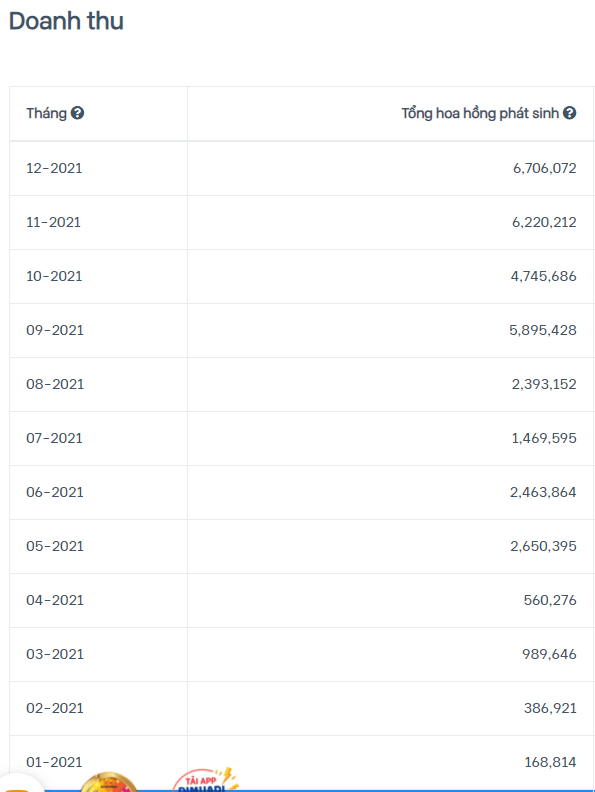The image size is (595, 792).
Task: Select the 5,895,428 commission figure
Action: pyautogui.click(x=542, y=330)
